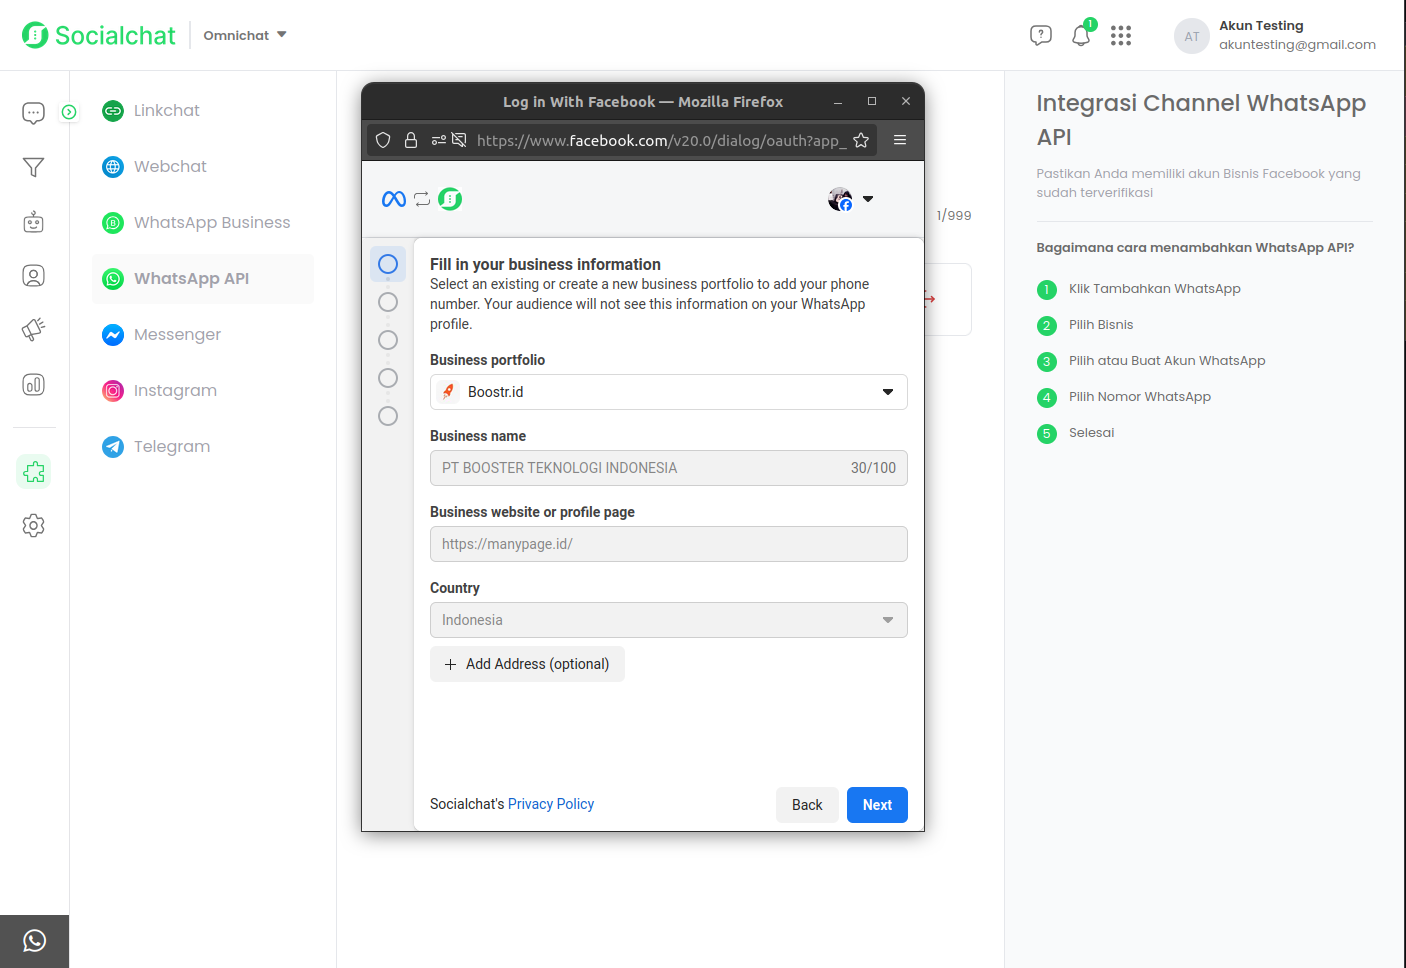Open the settings gear in sidebar

point(33,525)
